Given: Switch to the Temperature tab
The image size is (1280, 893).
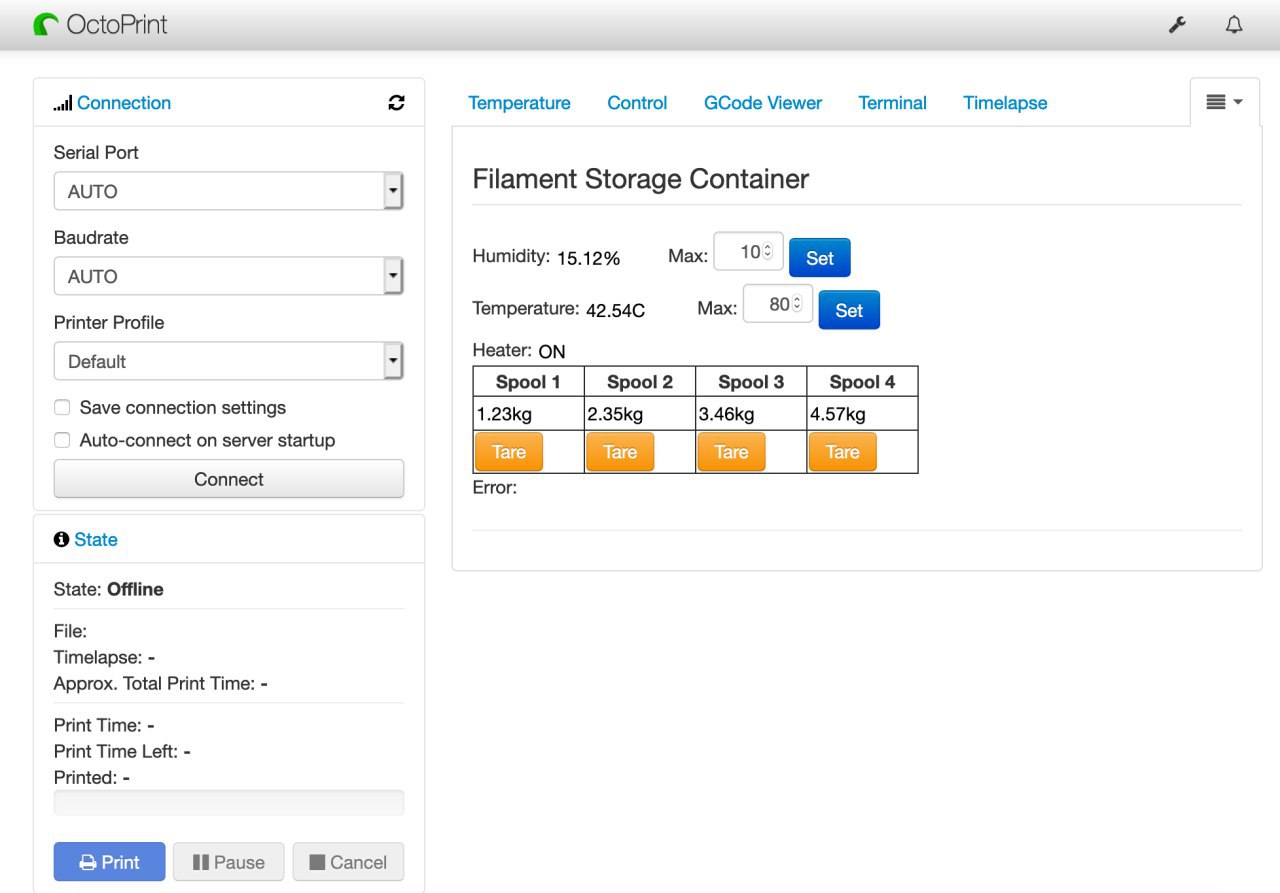Looking at the screenshot, I should tap(519, 103).
